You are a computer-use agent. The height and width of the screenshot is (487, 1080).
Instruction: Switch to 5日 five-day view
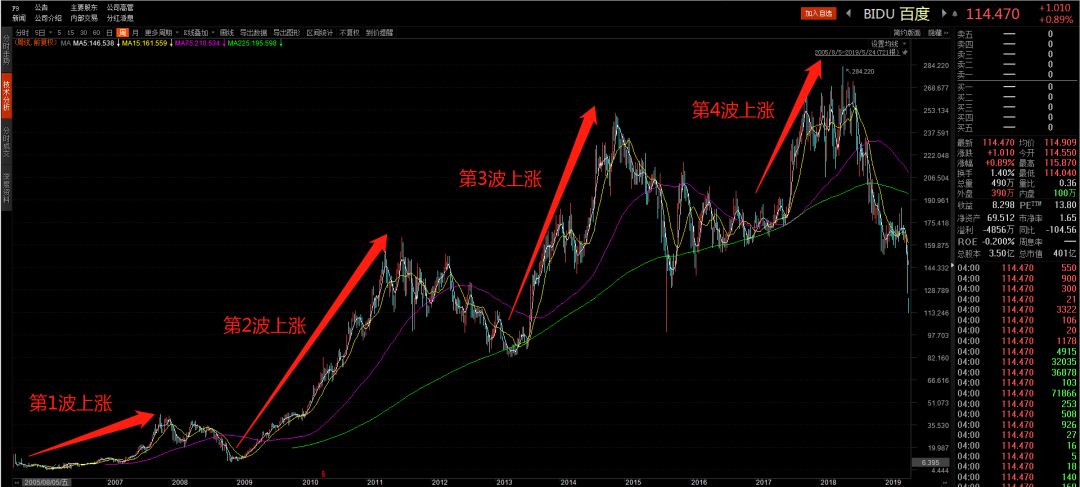tap(40, 32)
